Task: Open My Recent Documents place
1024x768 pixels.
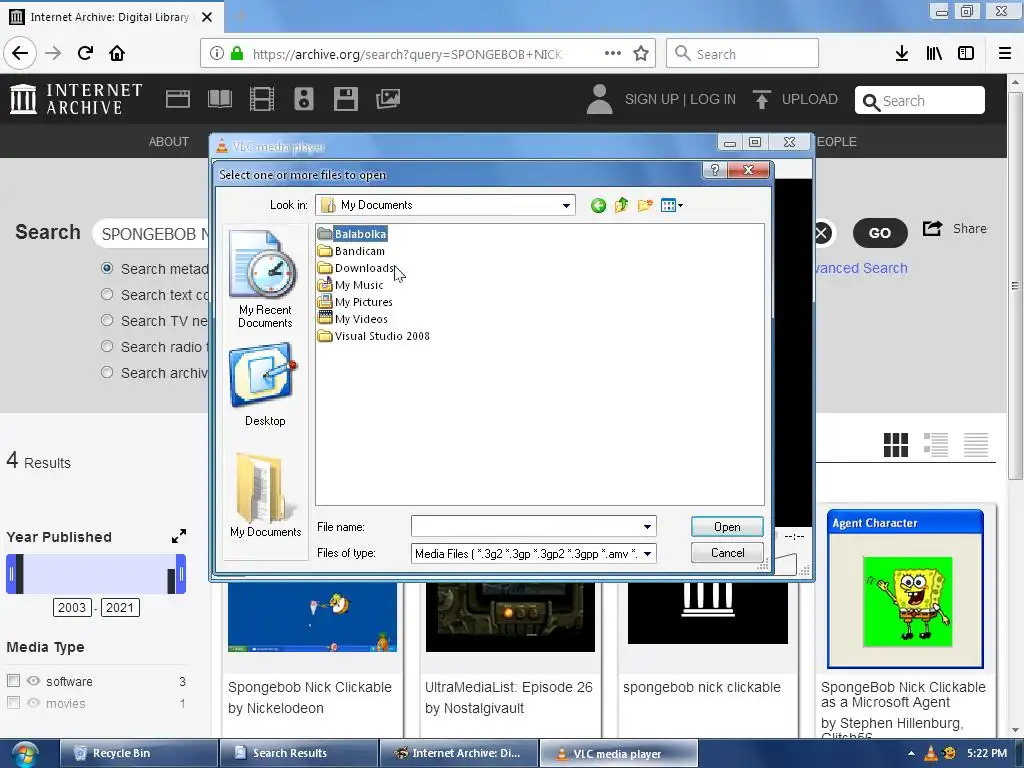Action: (265, 280)
